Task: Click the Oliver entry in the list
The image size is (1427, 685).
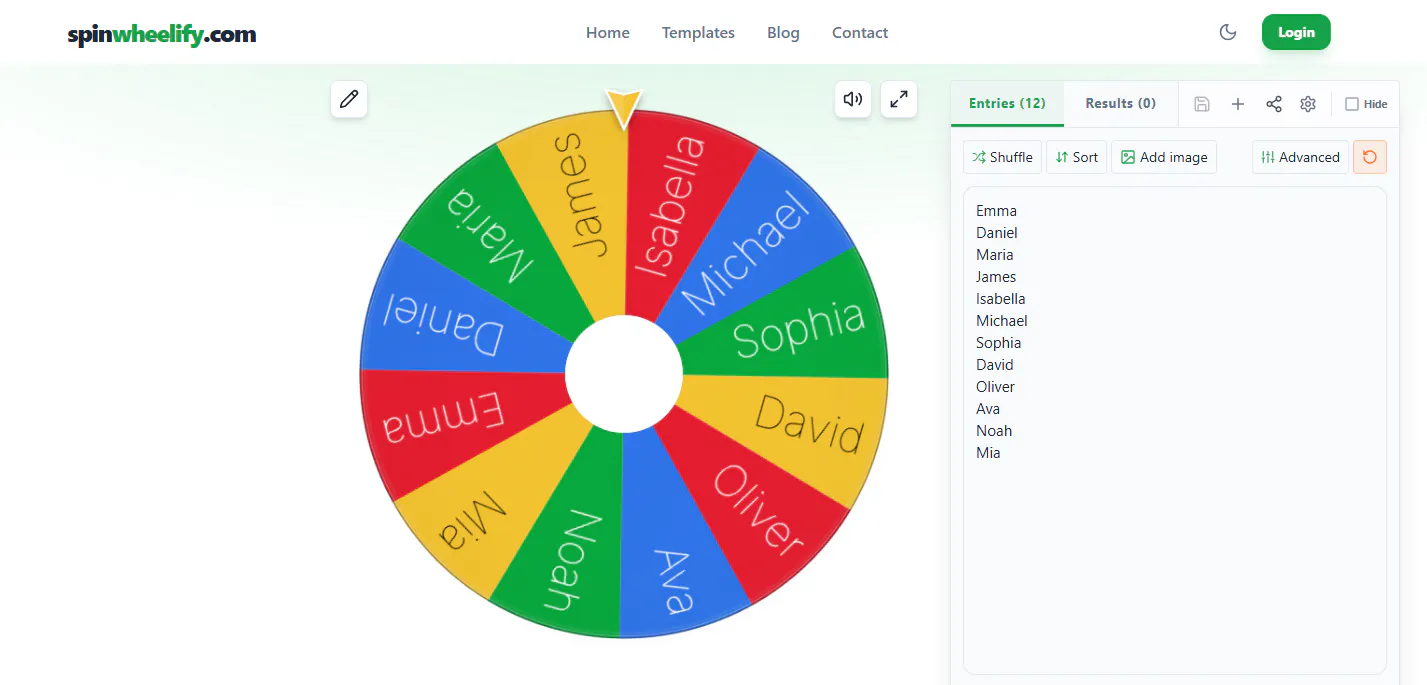Action: [995, 387]
